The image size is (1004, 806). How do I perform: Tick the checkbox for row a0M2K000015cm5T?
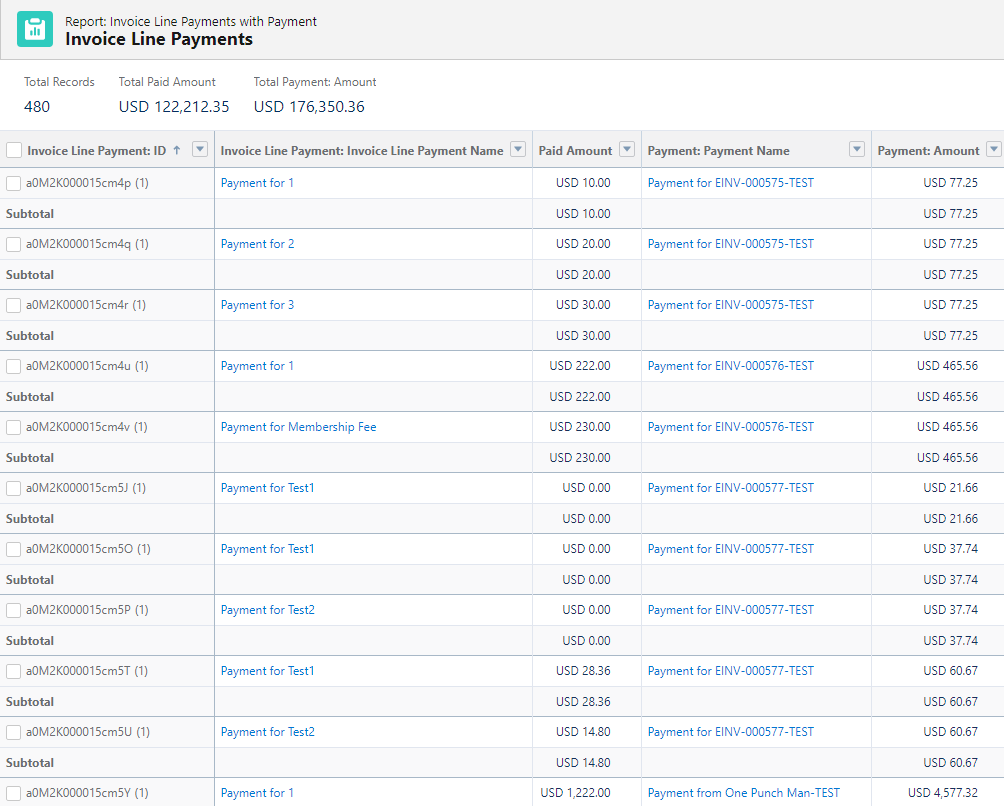[x=14, y=671]
